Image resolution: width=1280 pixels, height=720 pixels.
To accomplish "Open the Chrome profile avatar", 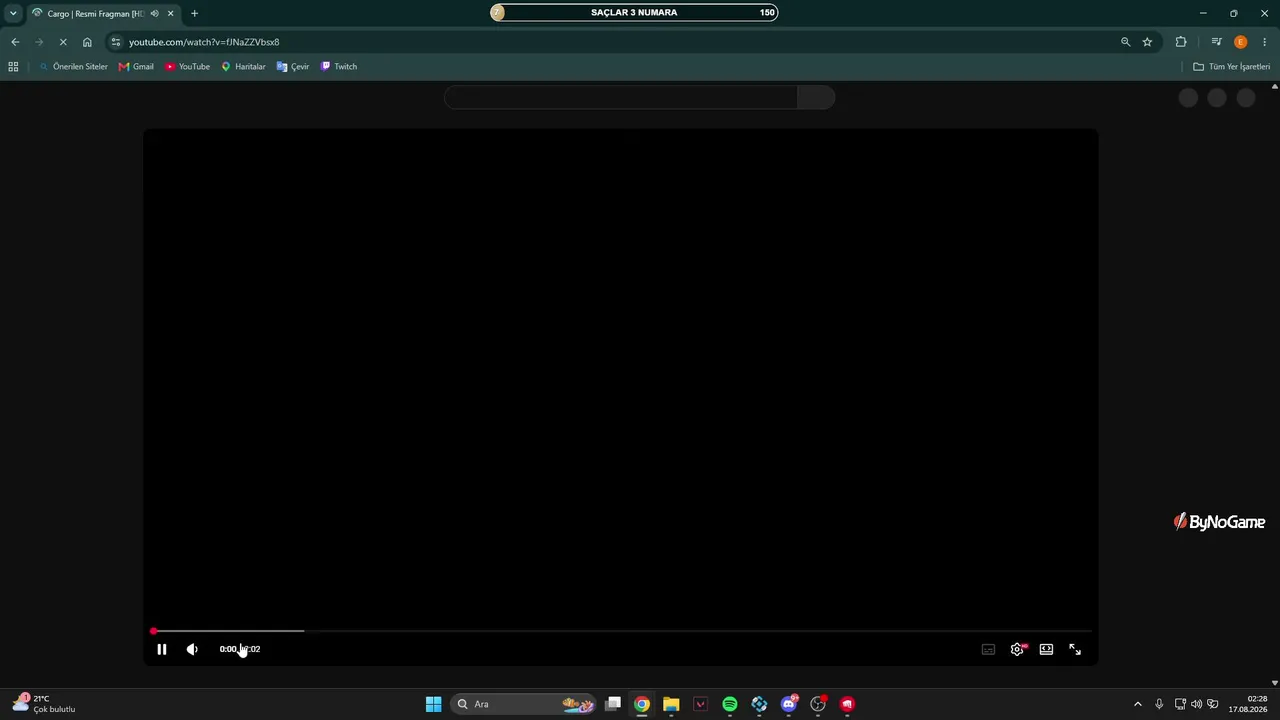I will [x=1241, y=42].
